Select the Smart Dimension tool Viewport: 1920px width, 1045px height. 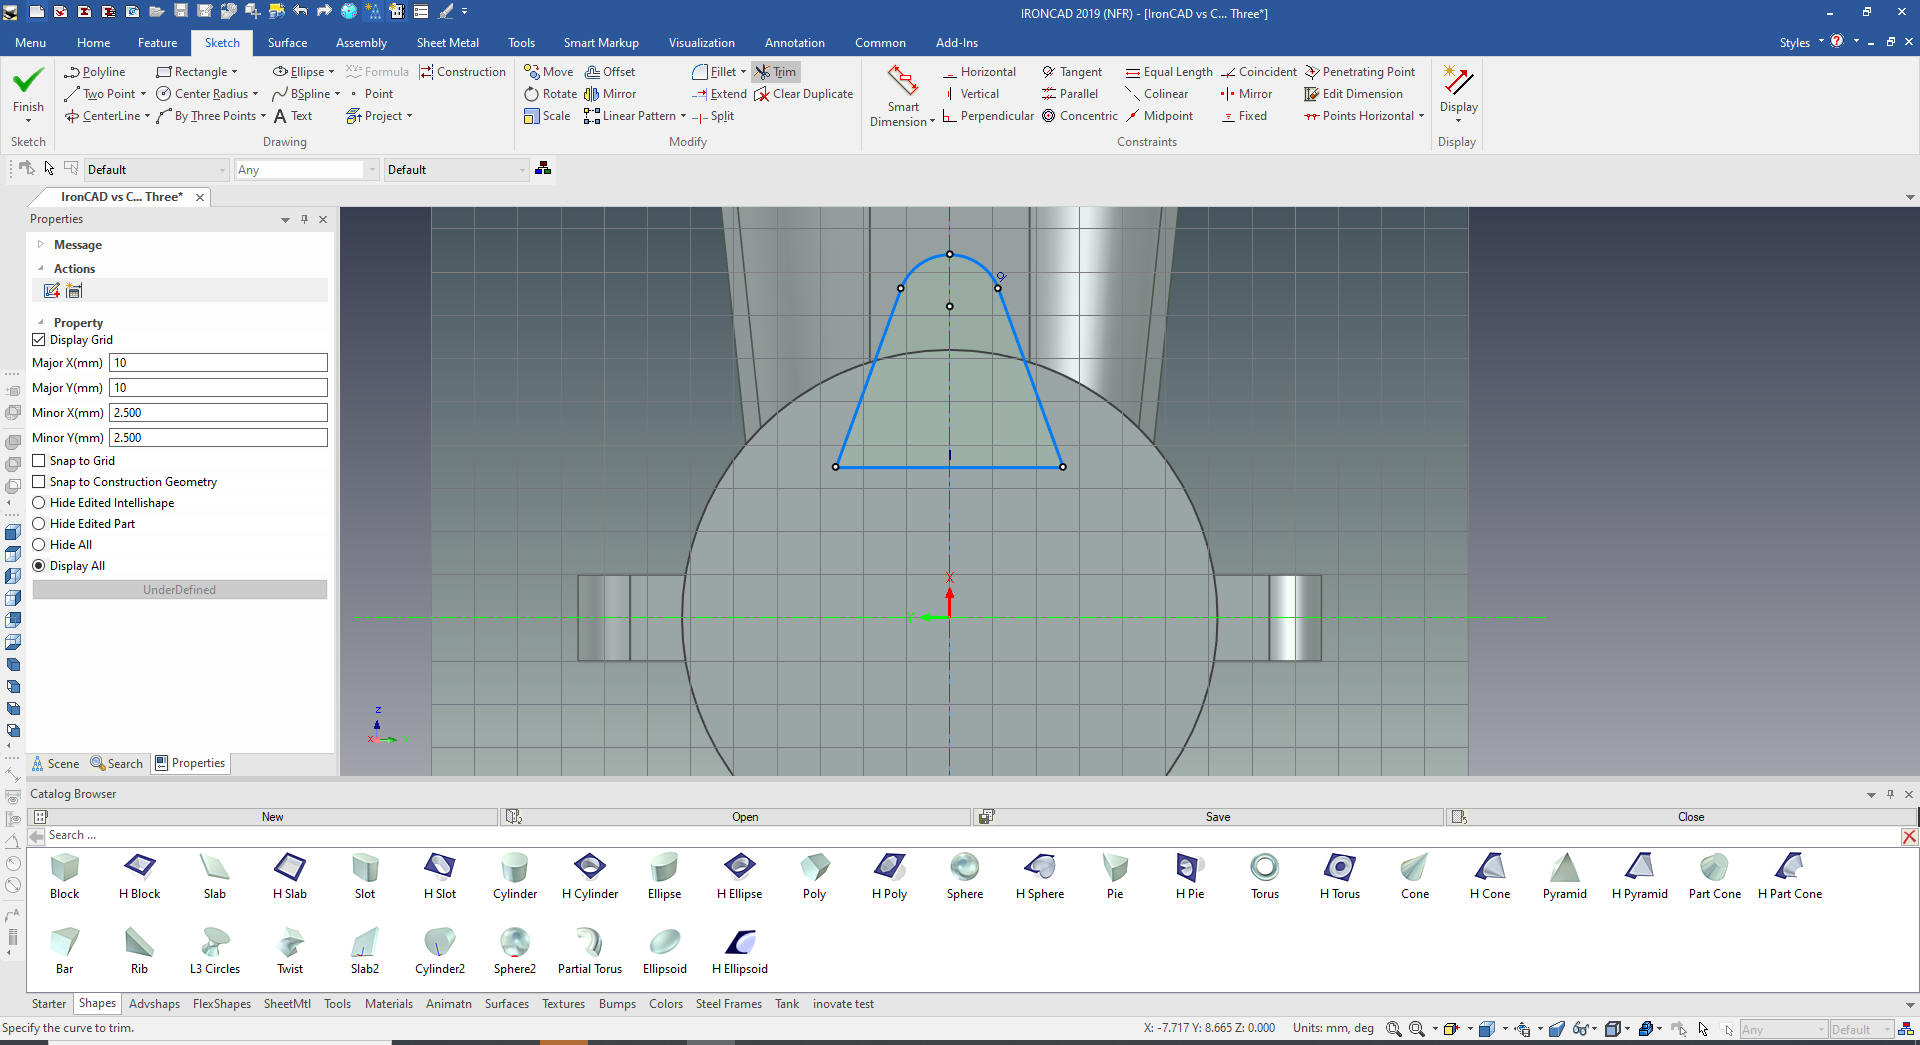pos(902,82)
